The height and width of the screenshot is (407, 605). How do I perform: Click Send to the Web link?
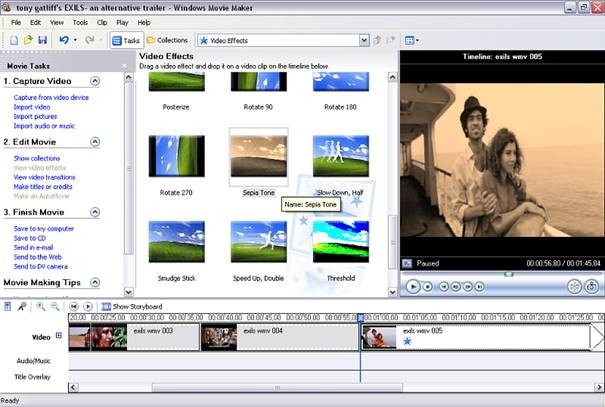(37, 257)
